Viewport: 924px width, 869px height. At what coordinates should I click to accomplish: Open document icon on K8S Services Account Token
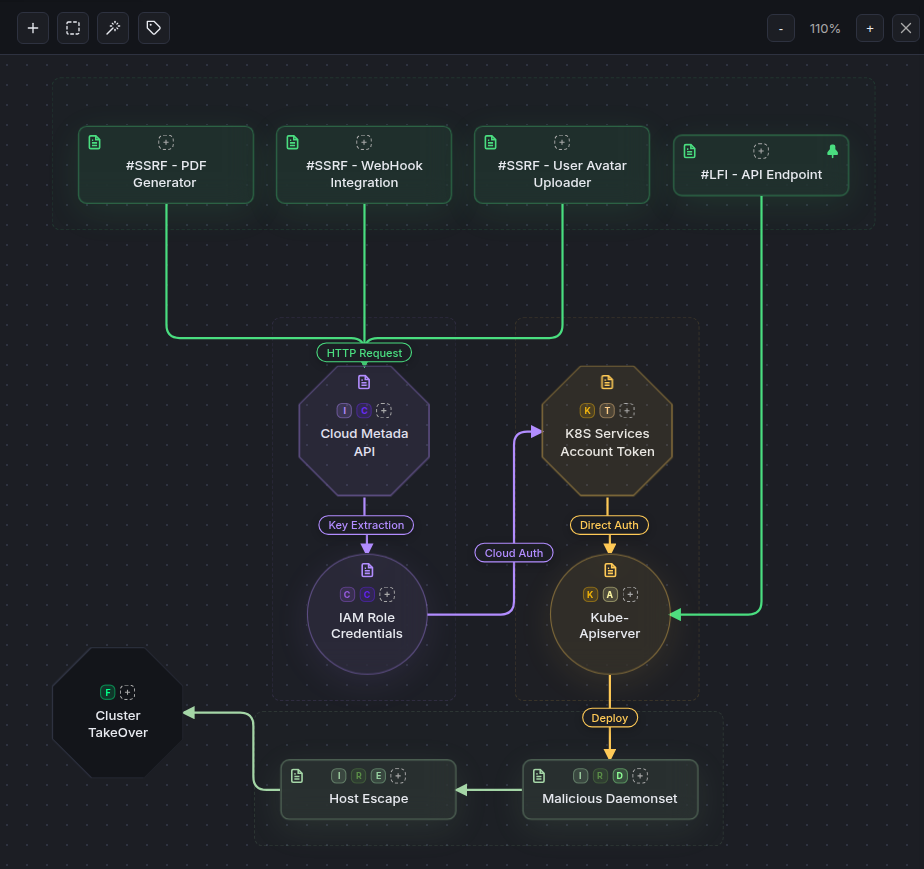coord(607,382)
